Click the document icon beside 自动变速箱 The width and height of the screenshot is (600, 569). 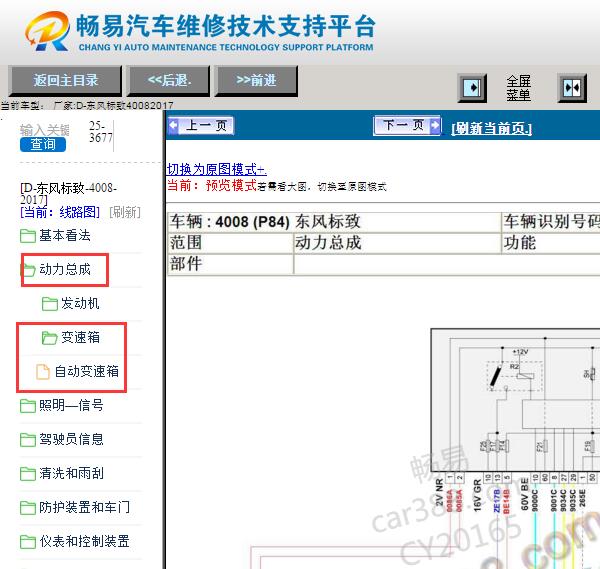coord(43,372)
